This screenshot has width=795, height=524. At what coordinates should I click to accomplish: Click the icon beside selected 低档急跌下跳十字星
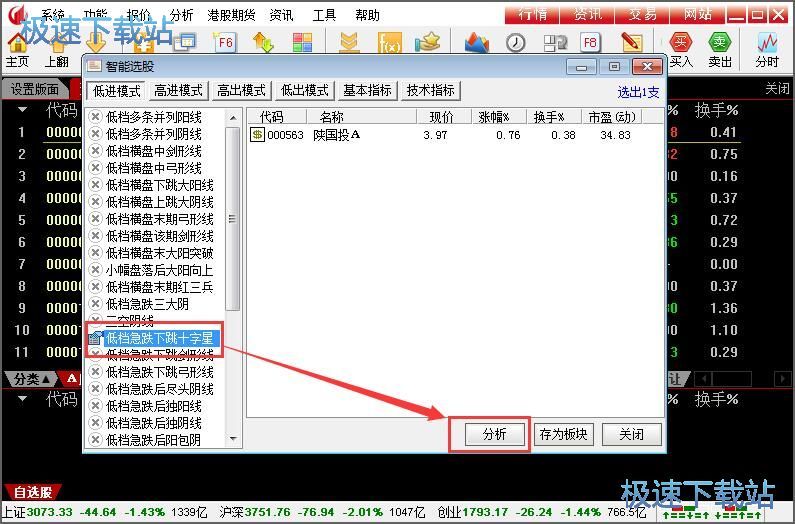[95, 338]
